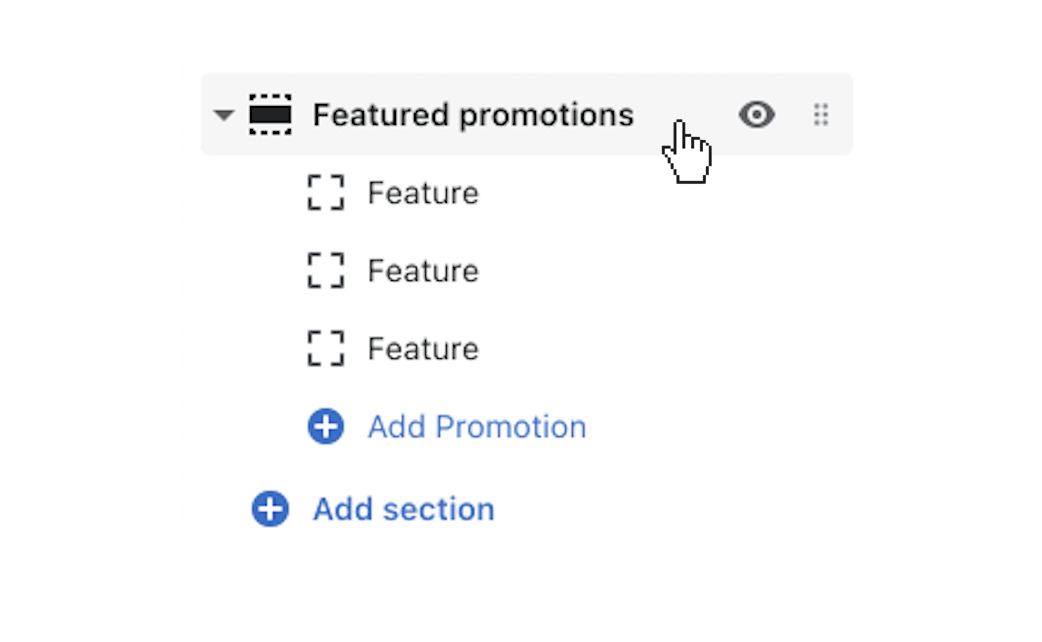Click the disclosure triangle next to Featured promotions

(224, 114)
